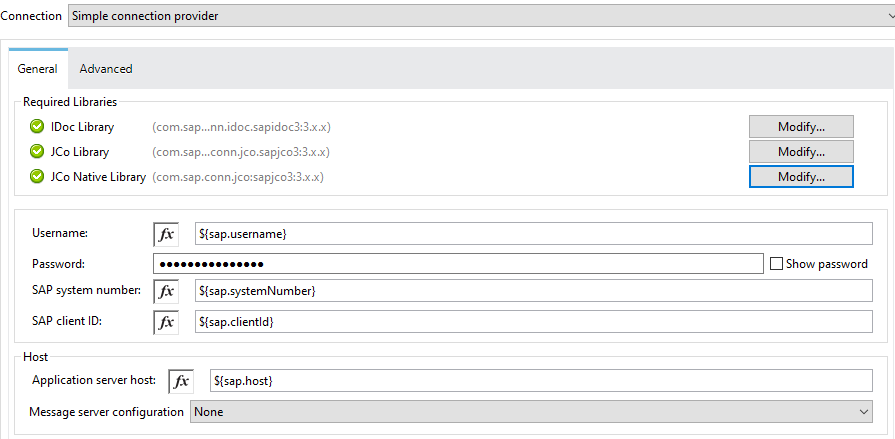Viewport: 895px width, 439px height.
Task: Select the General tab
Action: click(x=37, y=69)
